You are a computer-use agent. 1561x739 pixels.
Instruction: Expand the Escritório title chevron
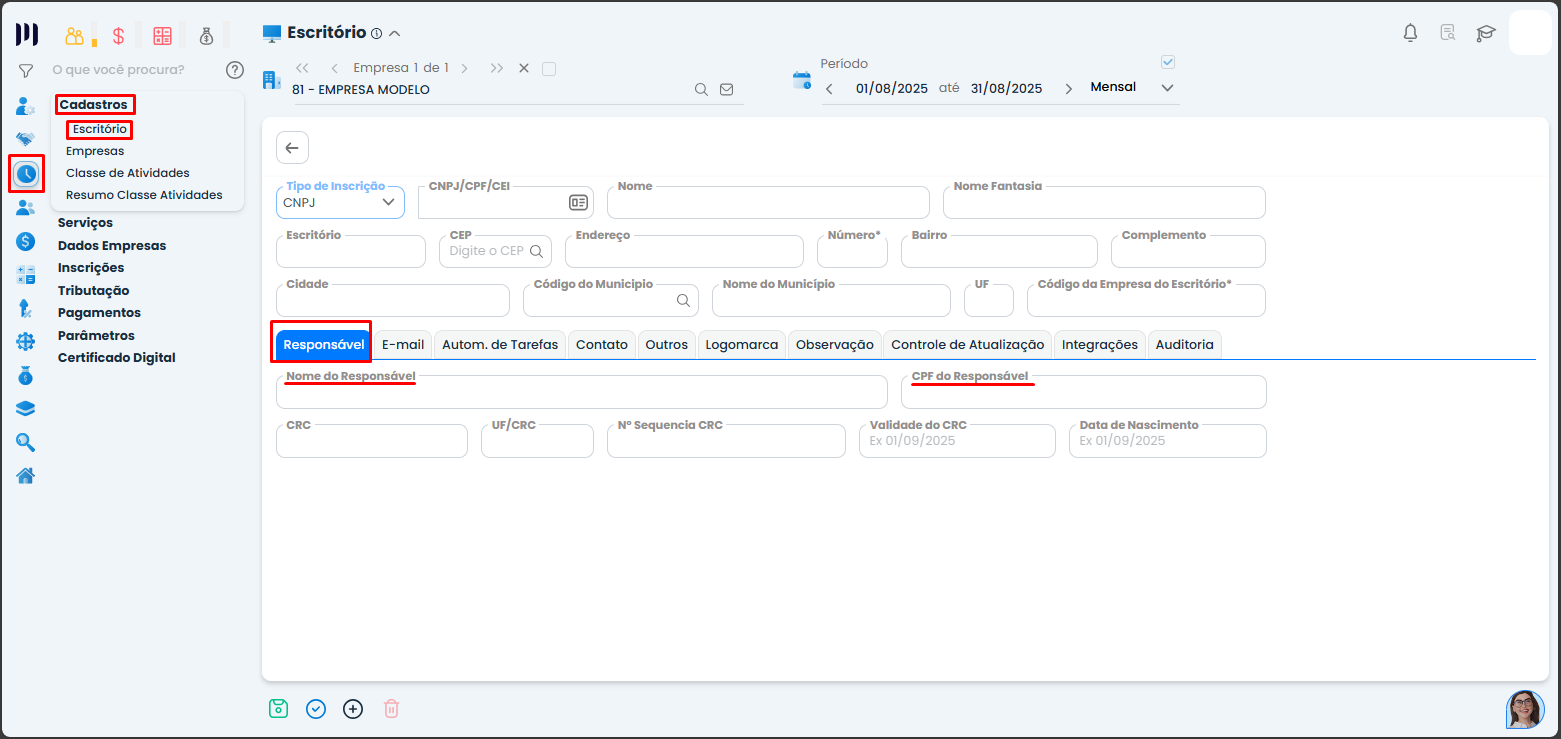click(395, 33)
